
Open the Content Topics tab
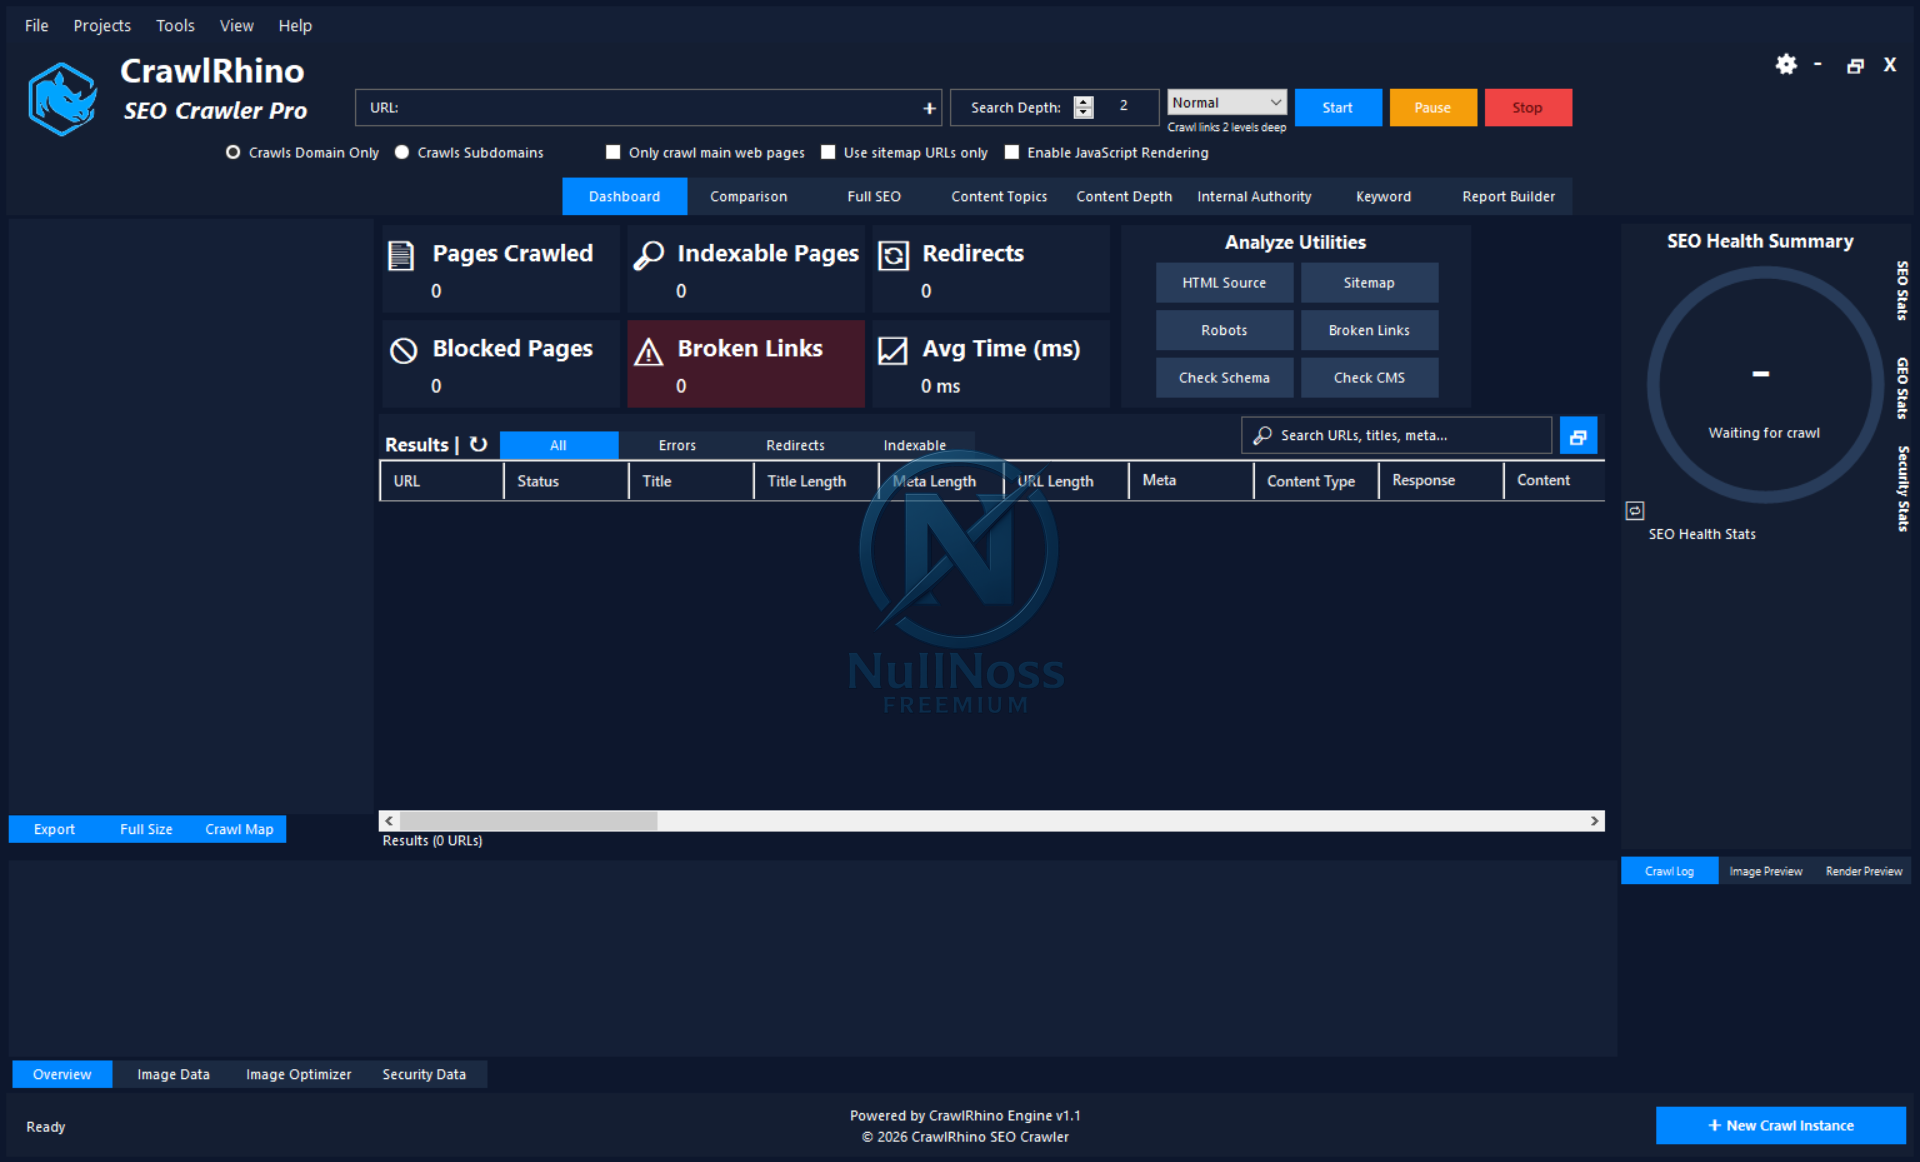click(999, 197)
